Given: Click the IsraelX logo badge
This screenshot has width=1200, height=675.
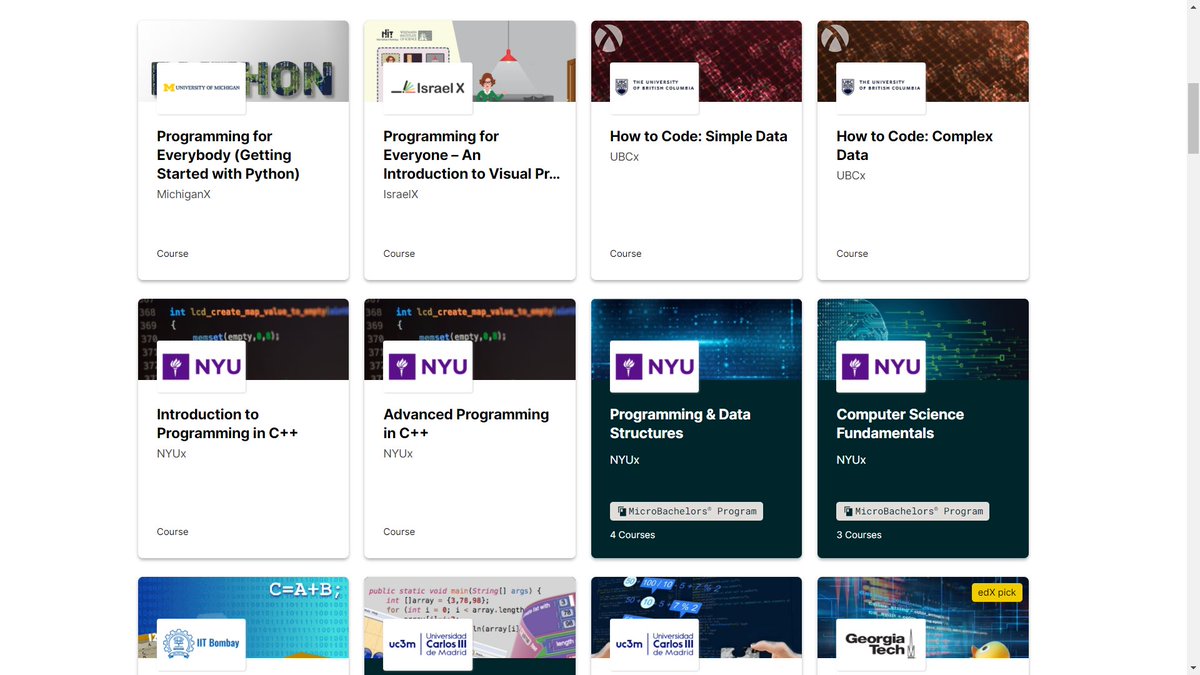Looking at the screenshot, I should (428, 88).
